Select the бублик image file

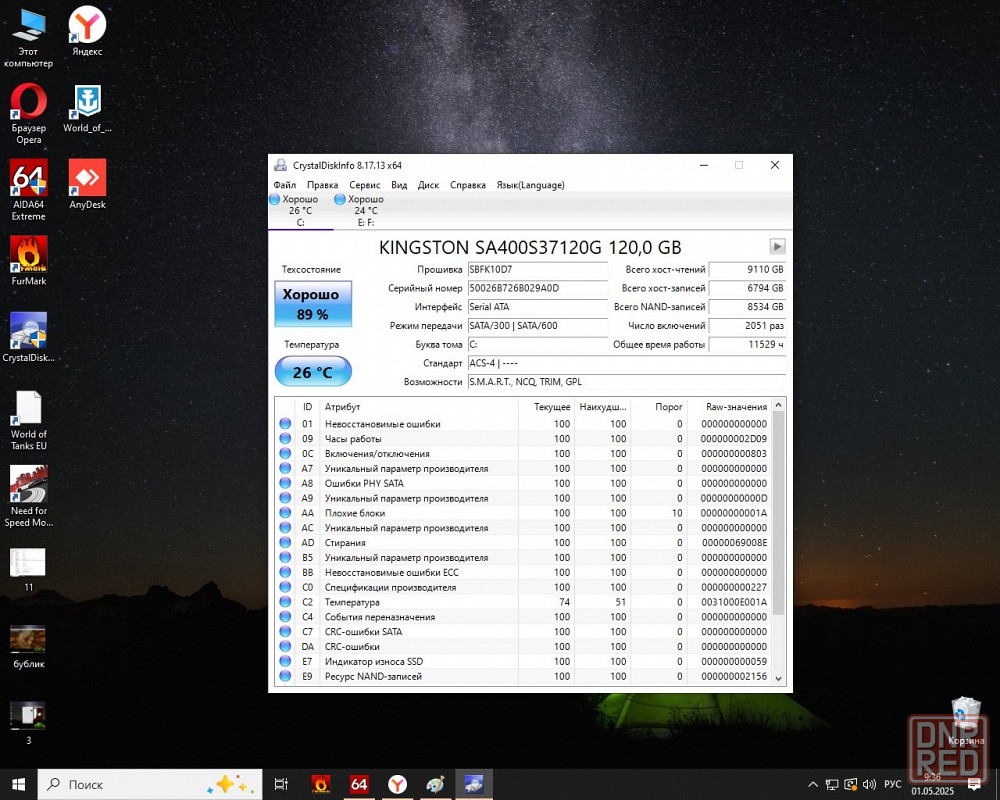pyautogui.click(x=29, y=646)
